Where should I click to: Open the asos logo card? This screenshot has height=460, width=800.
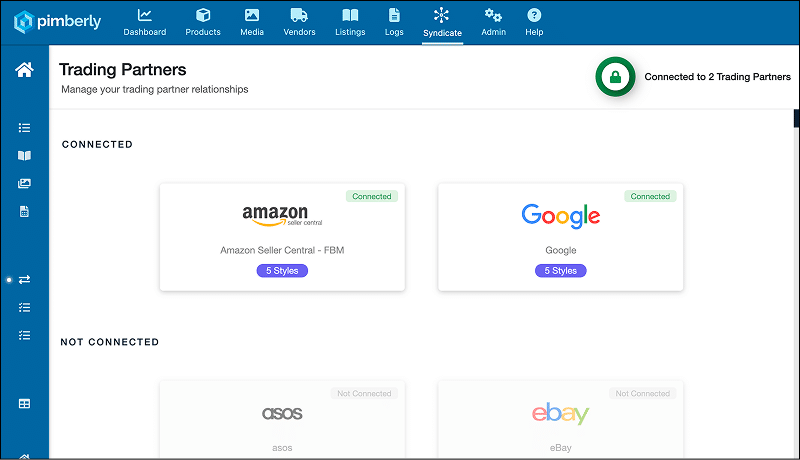[282, 419]
